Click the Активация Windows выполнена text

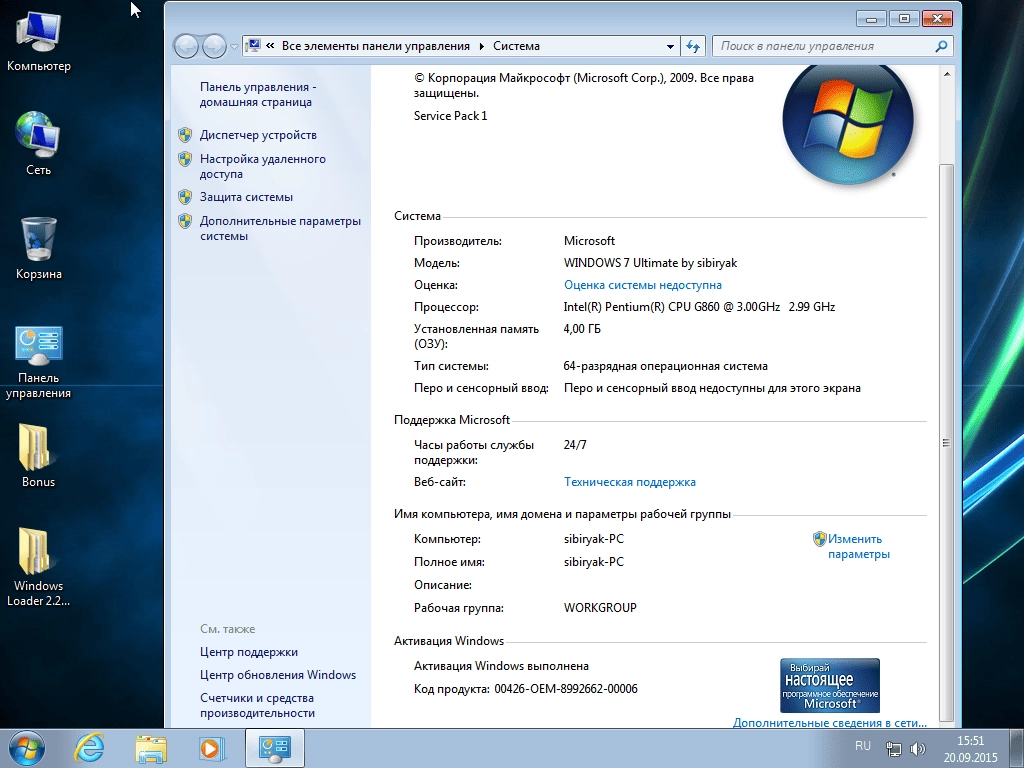click(x=502, y=665)
